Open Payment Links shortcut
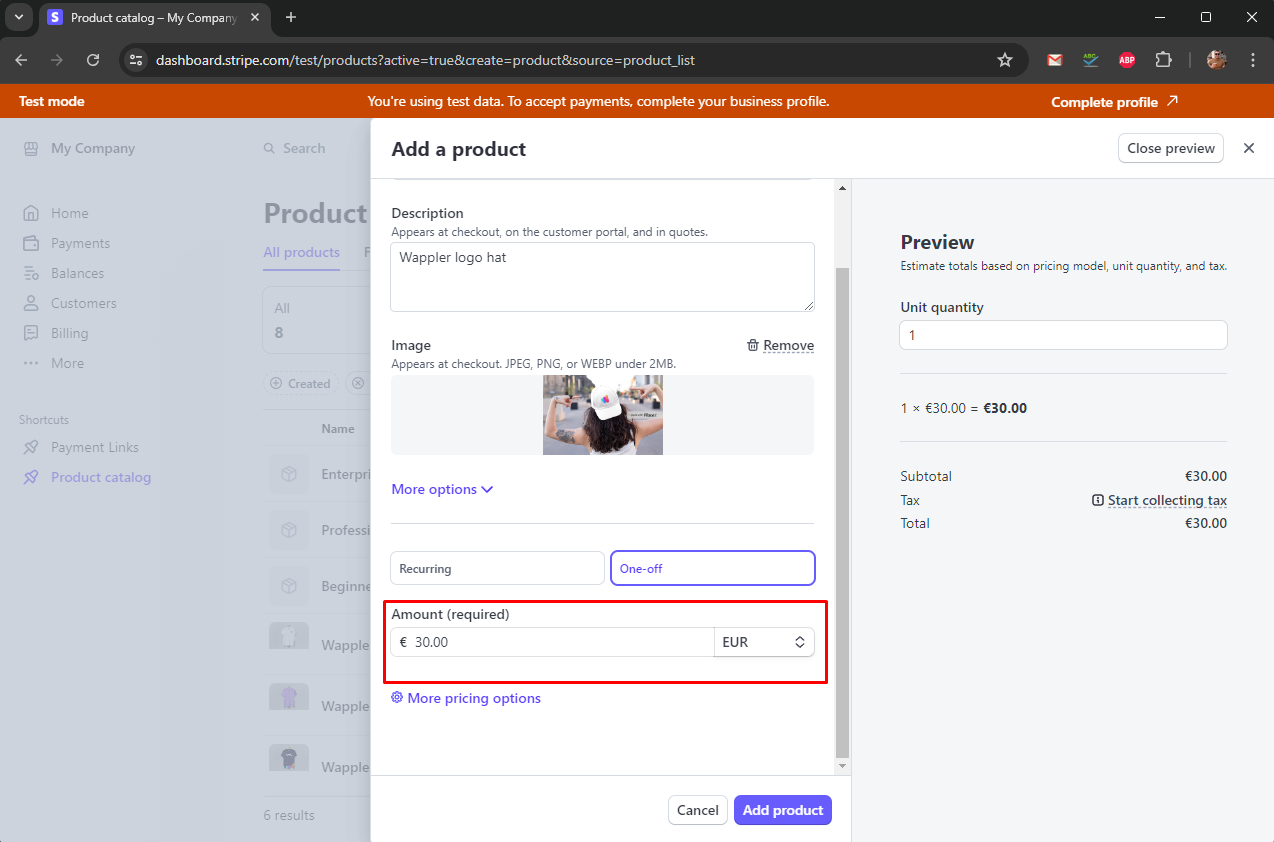This screenshot has height=842, width=1274. coord(94,447)
